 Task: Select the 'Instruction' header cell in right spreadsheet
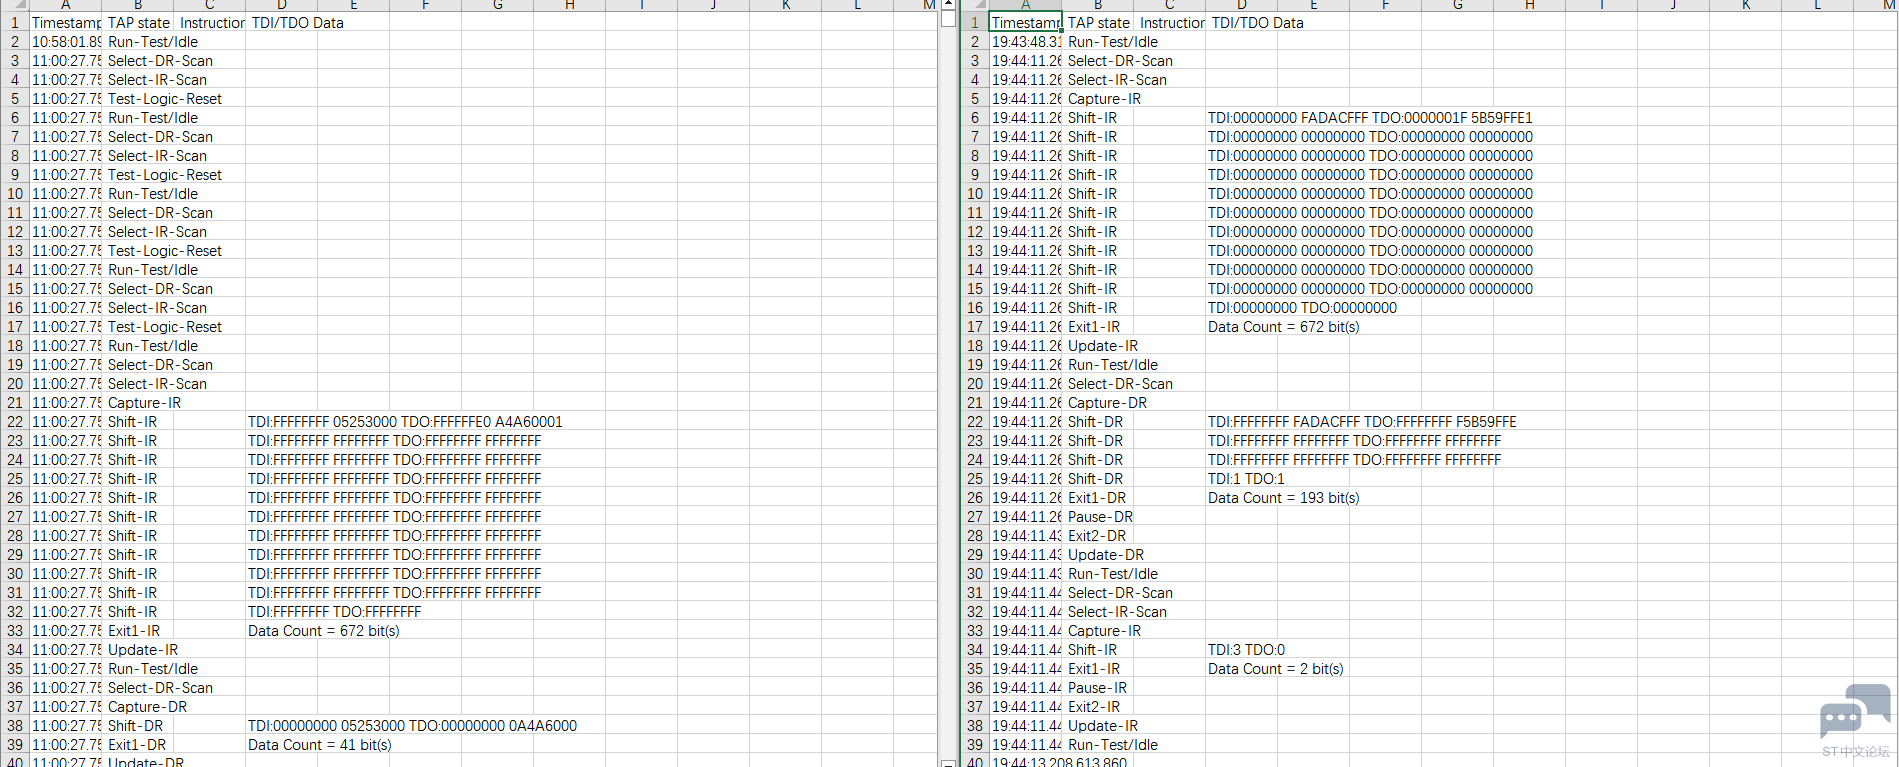1170,22
